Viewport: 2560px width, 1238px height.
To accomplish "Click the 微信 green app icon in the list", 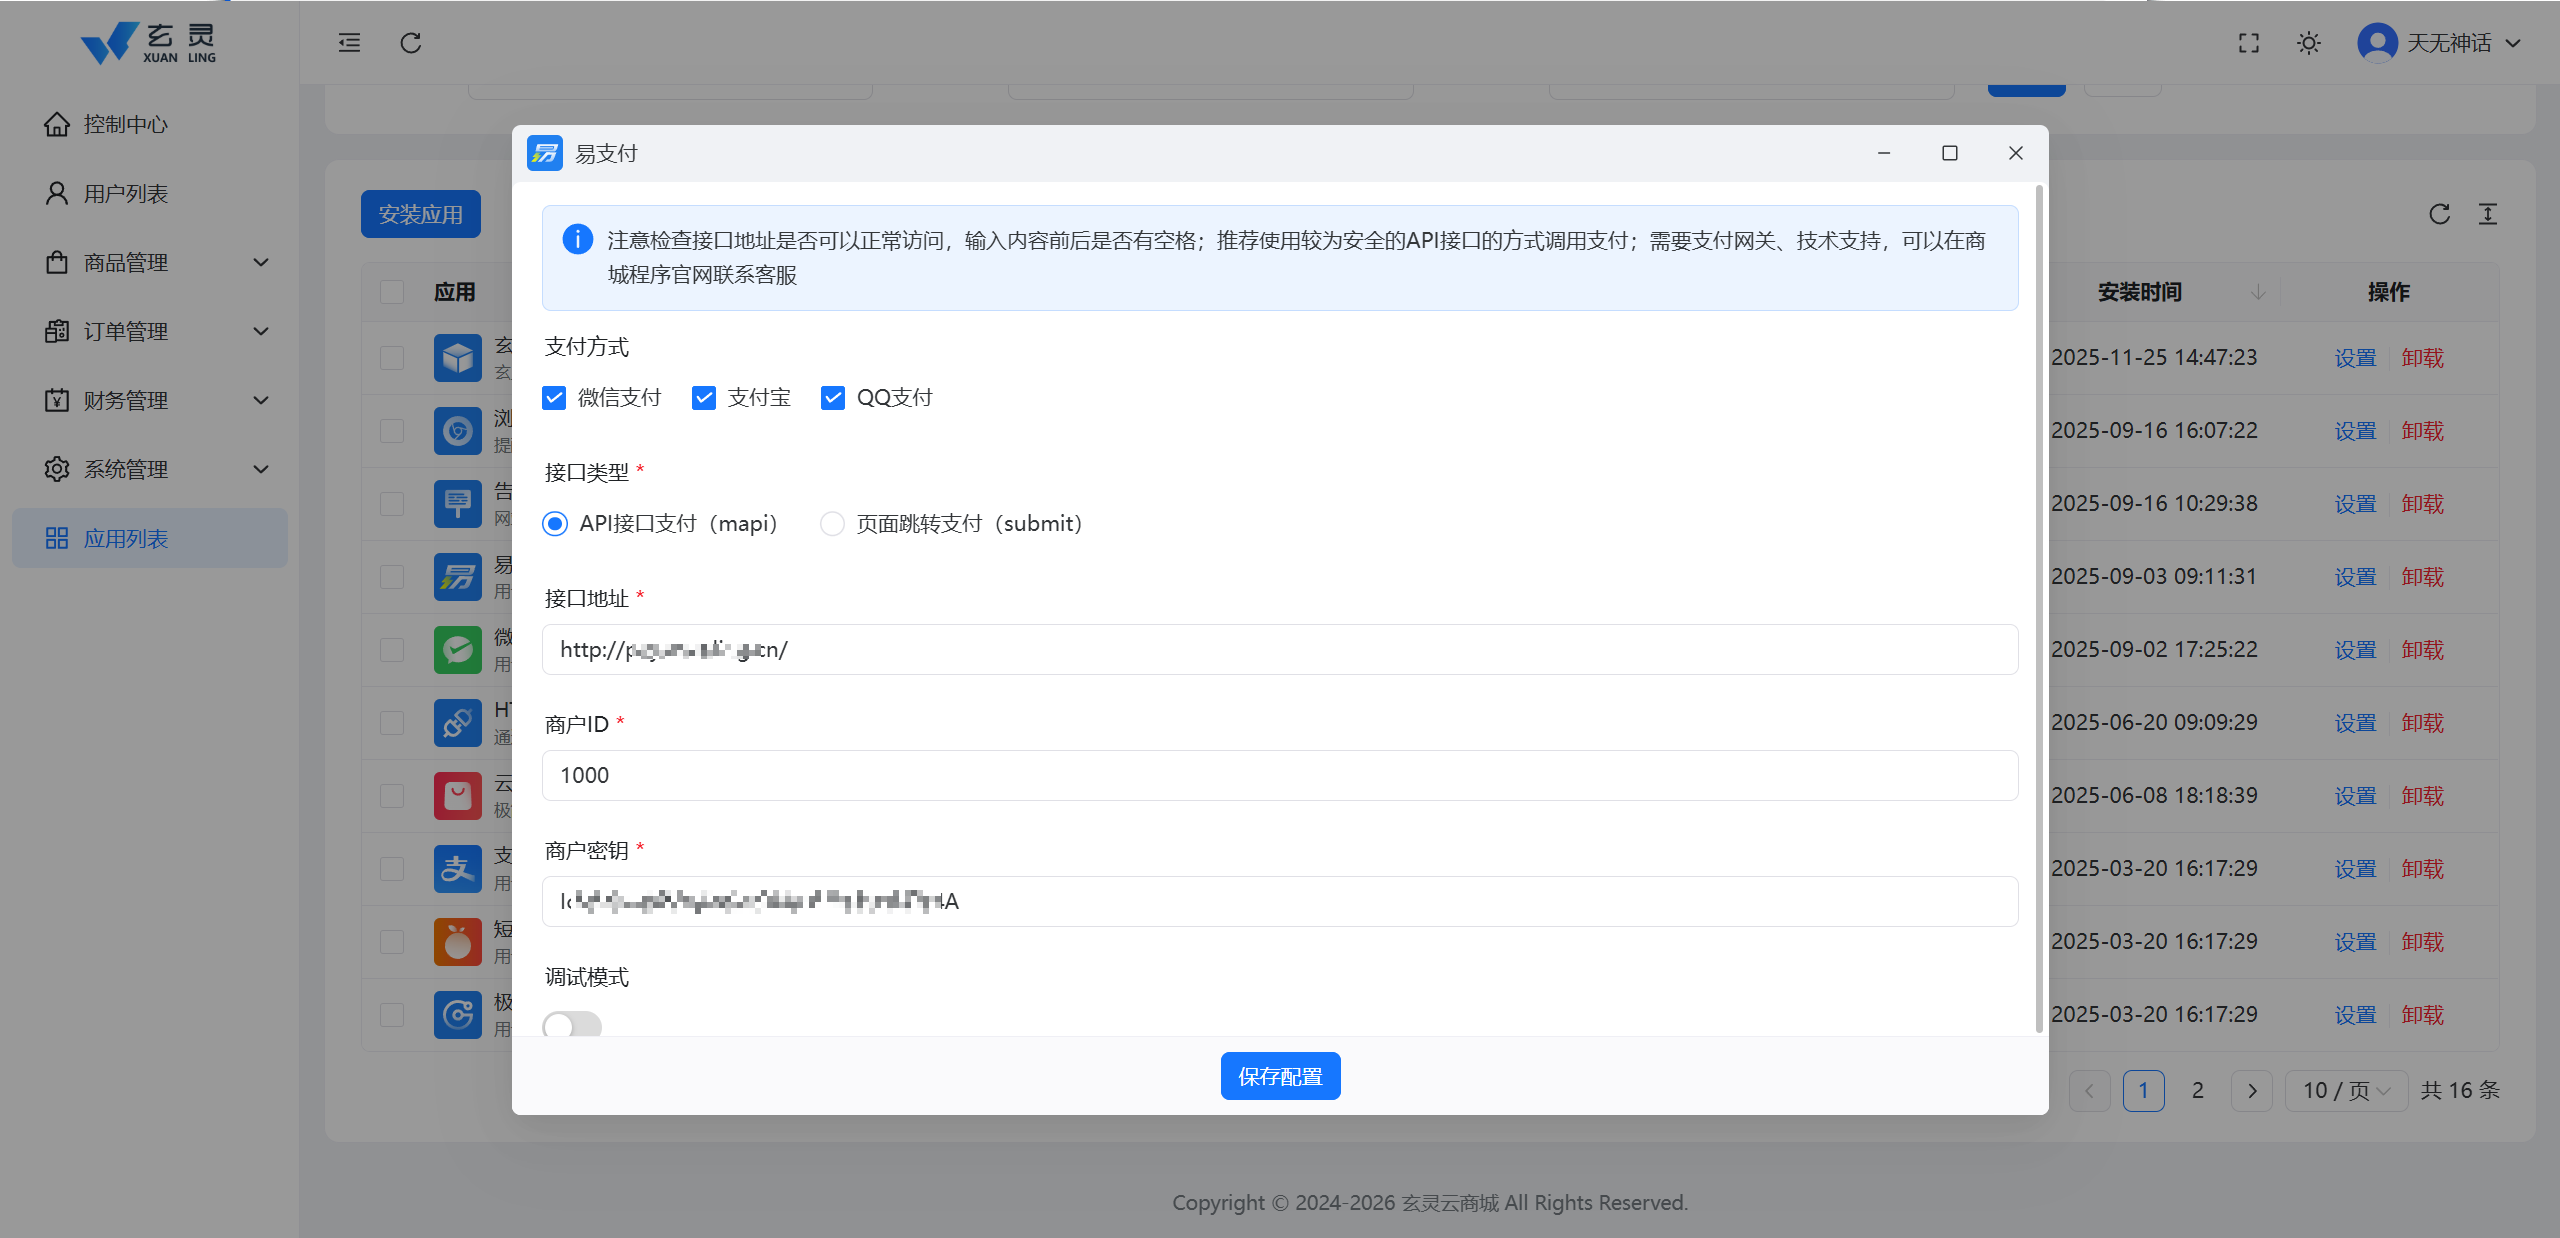I will (x=458, y=649).
